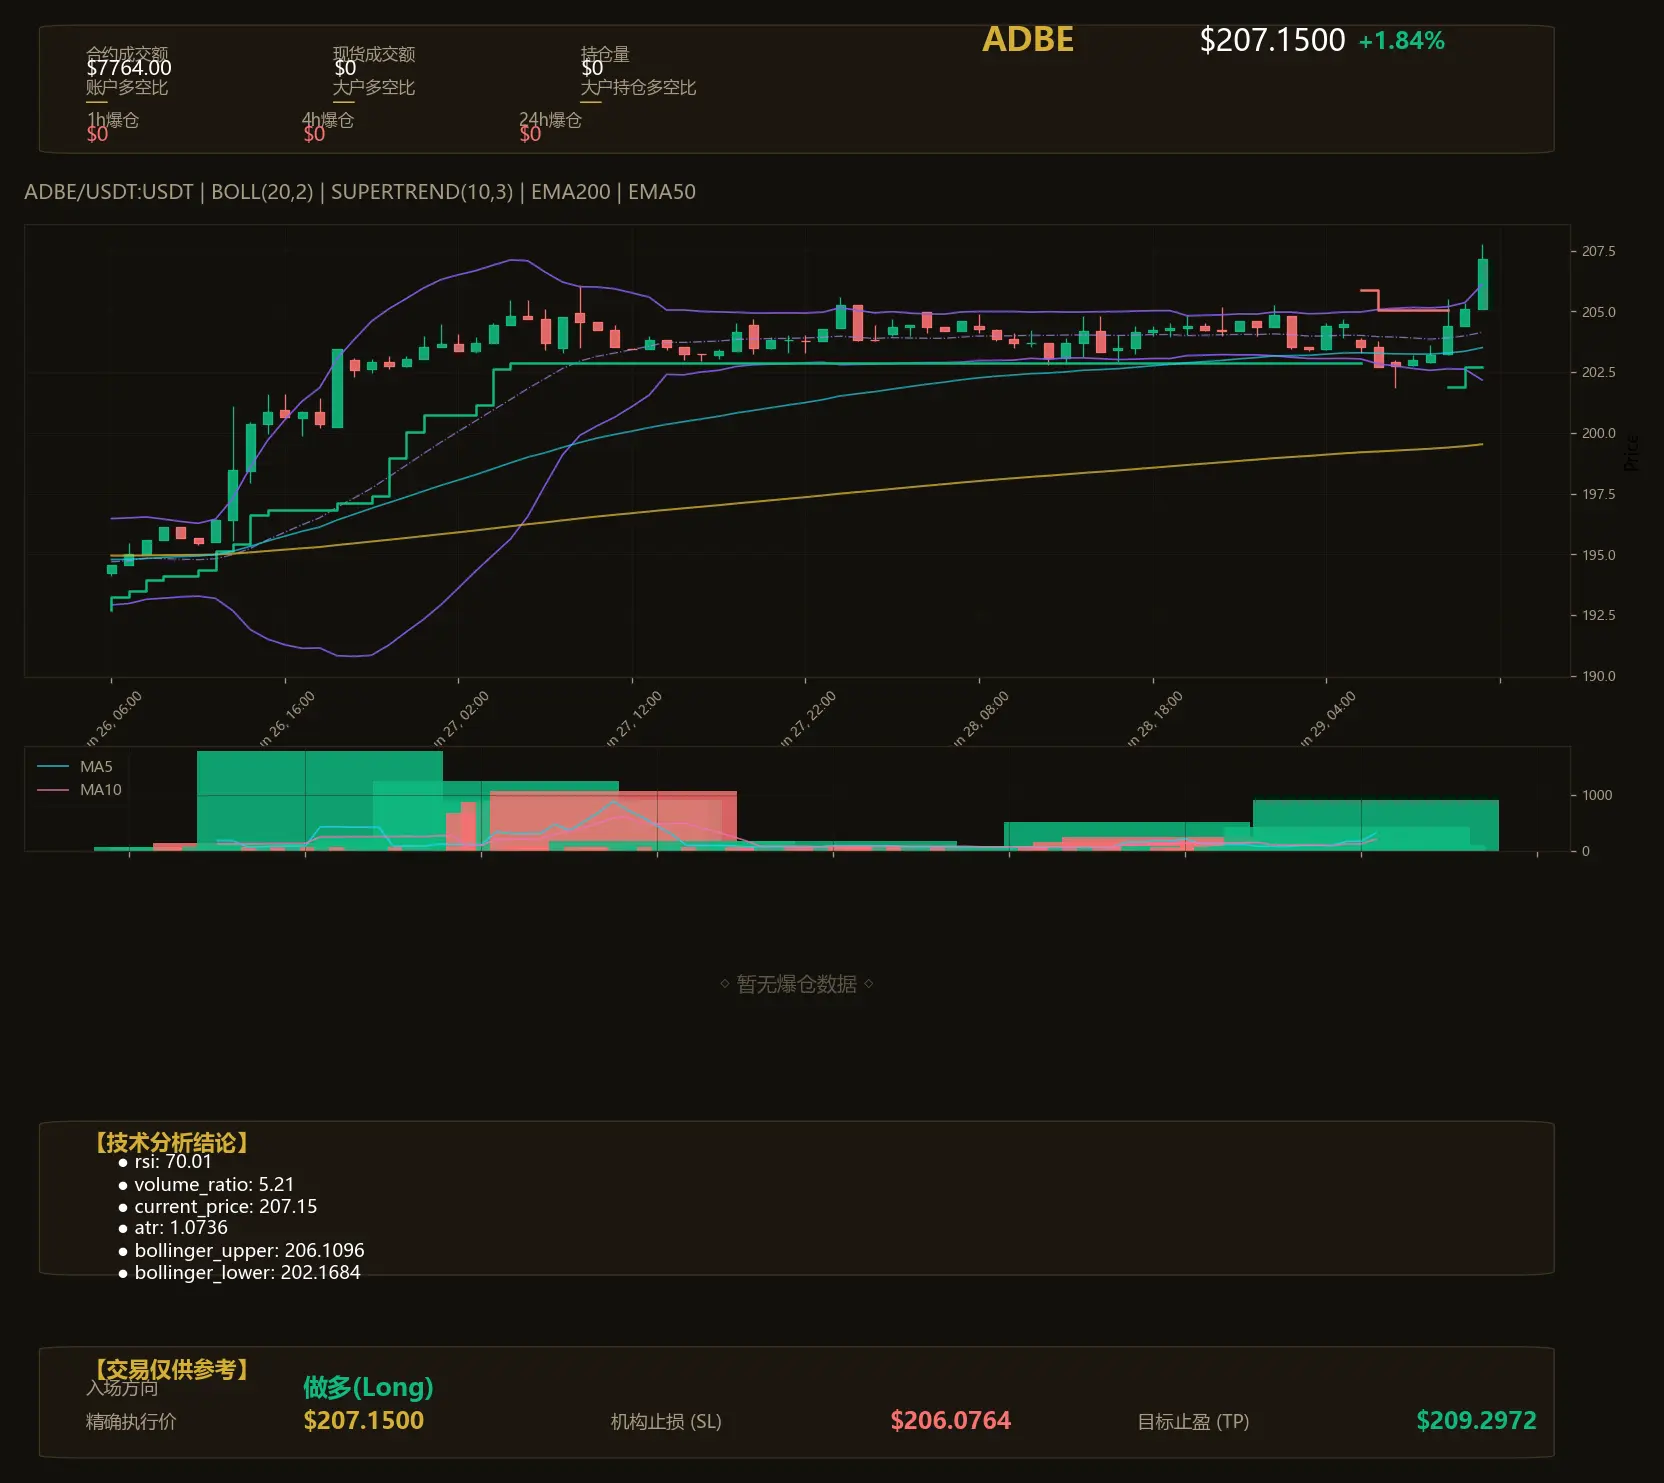Click the 27, 12:00 time axis label
1664x1483 pixels.
[x=634, y=718]
